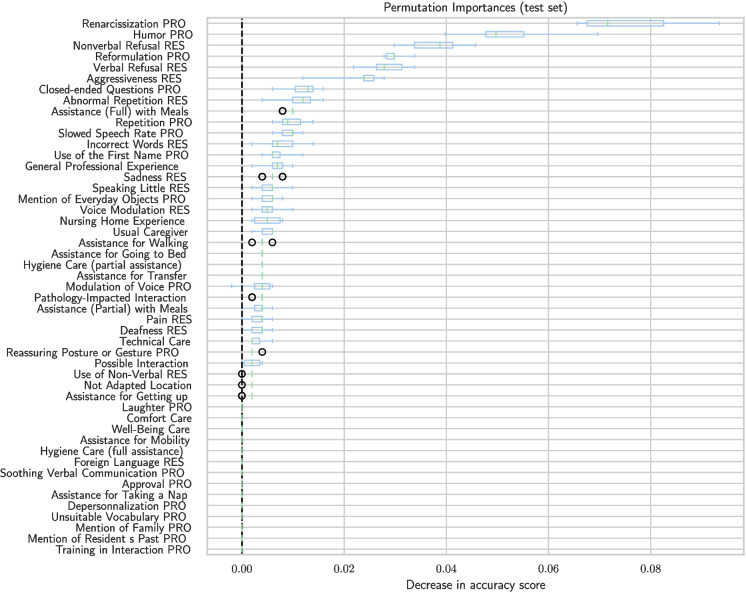
Task: Click the 0.04 x-axis tick label
Action: pos(446,569)
